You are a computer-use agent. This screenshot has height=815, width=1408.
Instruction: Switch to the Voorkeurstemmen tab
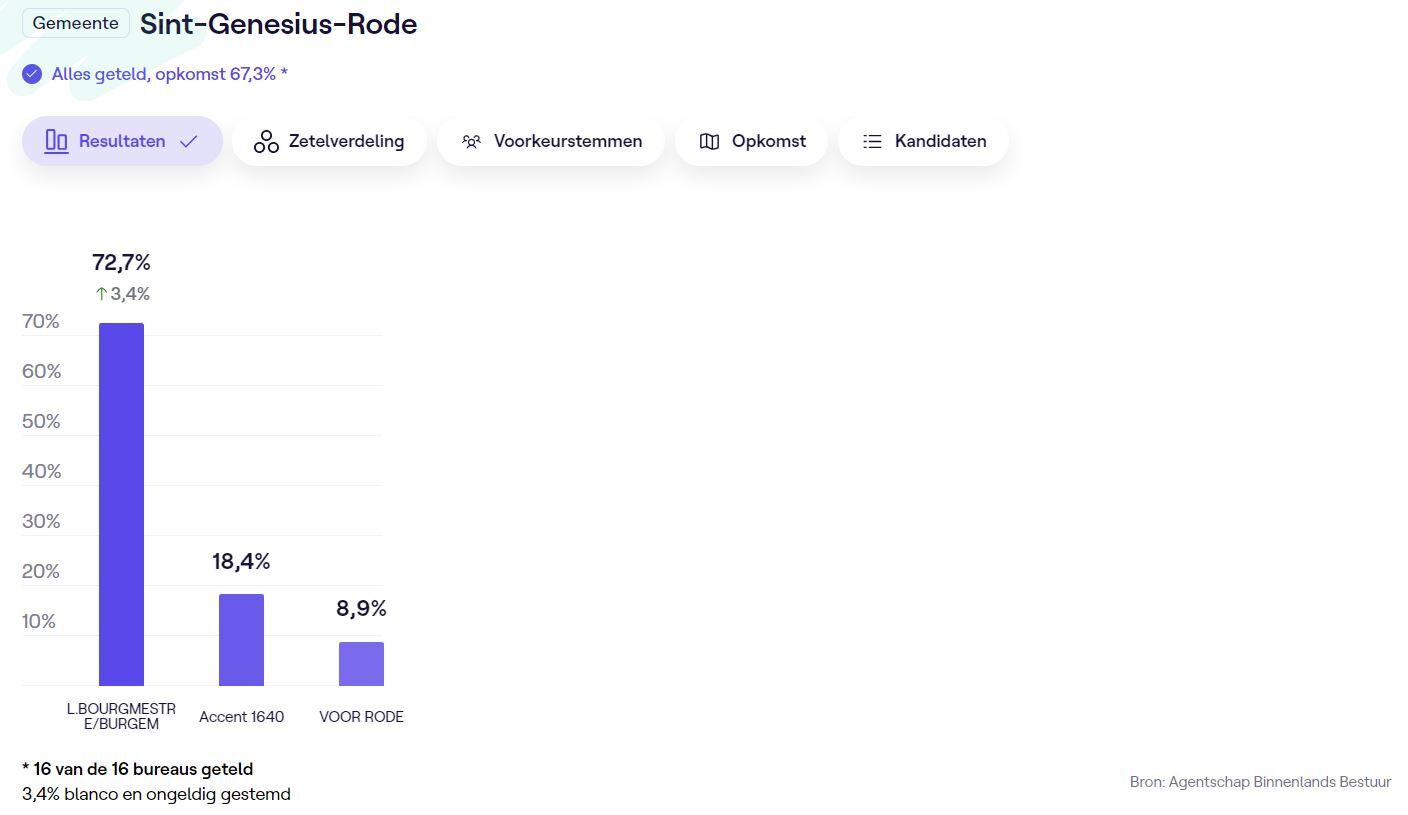pyautogui.click(x=567, y=141)
